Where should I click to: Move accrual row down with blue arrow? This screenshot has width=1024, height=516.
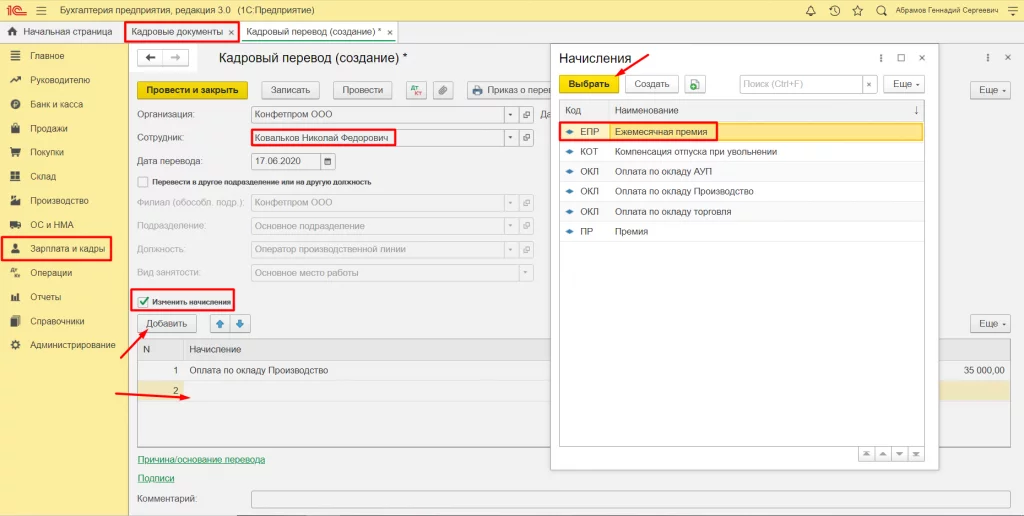pos(240,323)
